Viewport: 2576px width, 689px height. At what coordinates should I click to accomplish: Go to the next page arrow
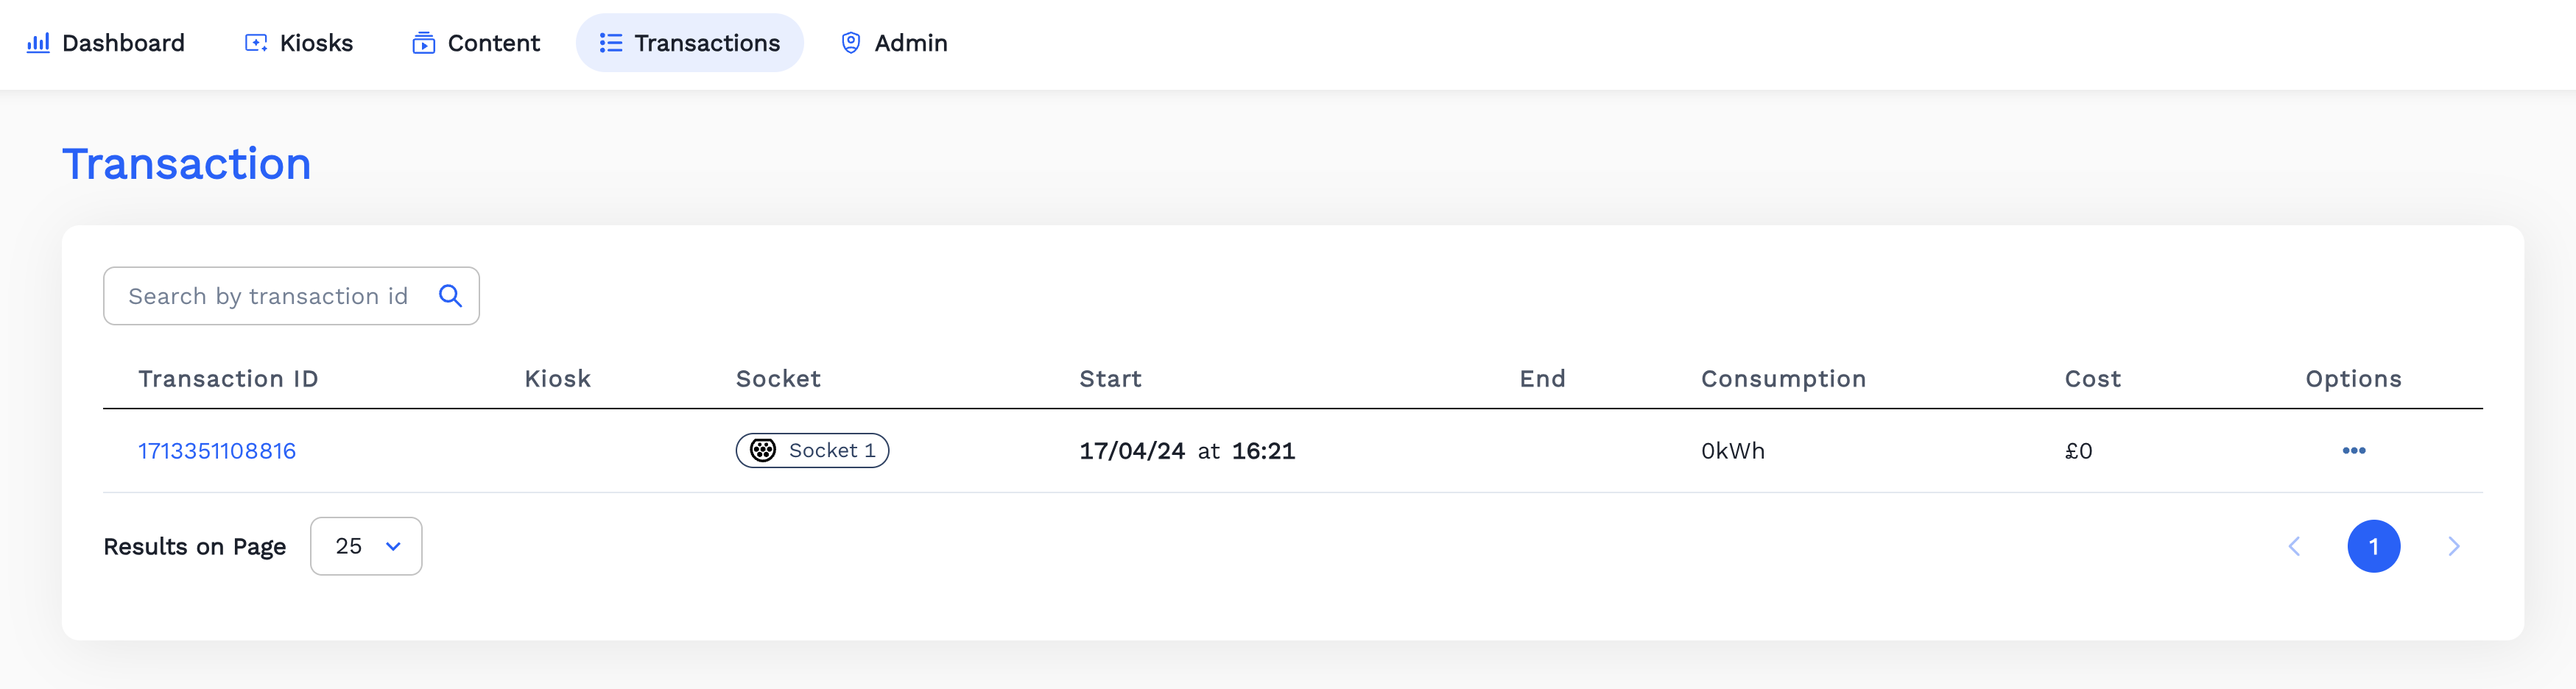2453,546
